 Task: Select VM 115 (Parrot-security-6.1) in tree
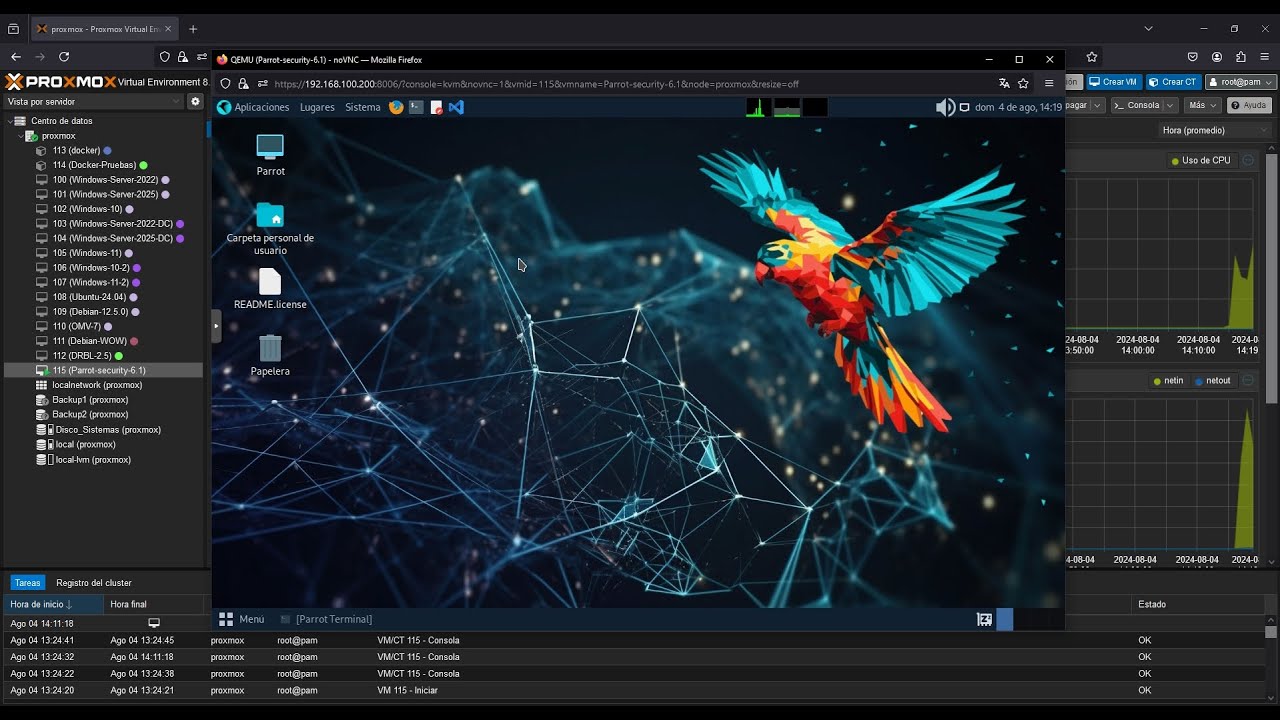point(103,370)
